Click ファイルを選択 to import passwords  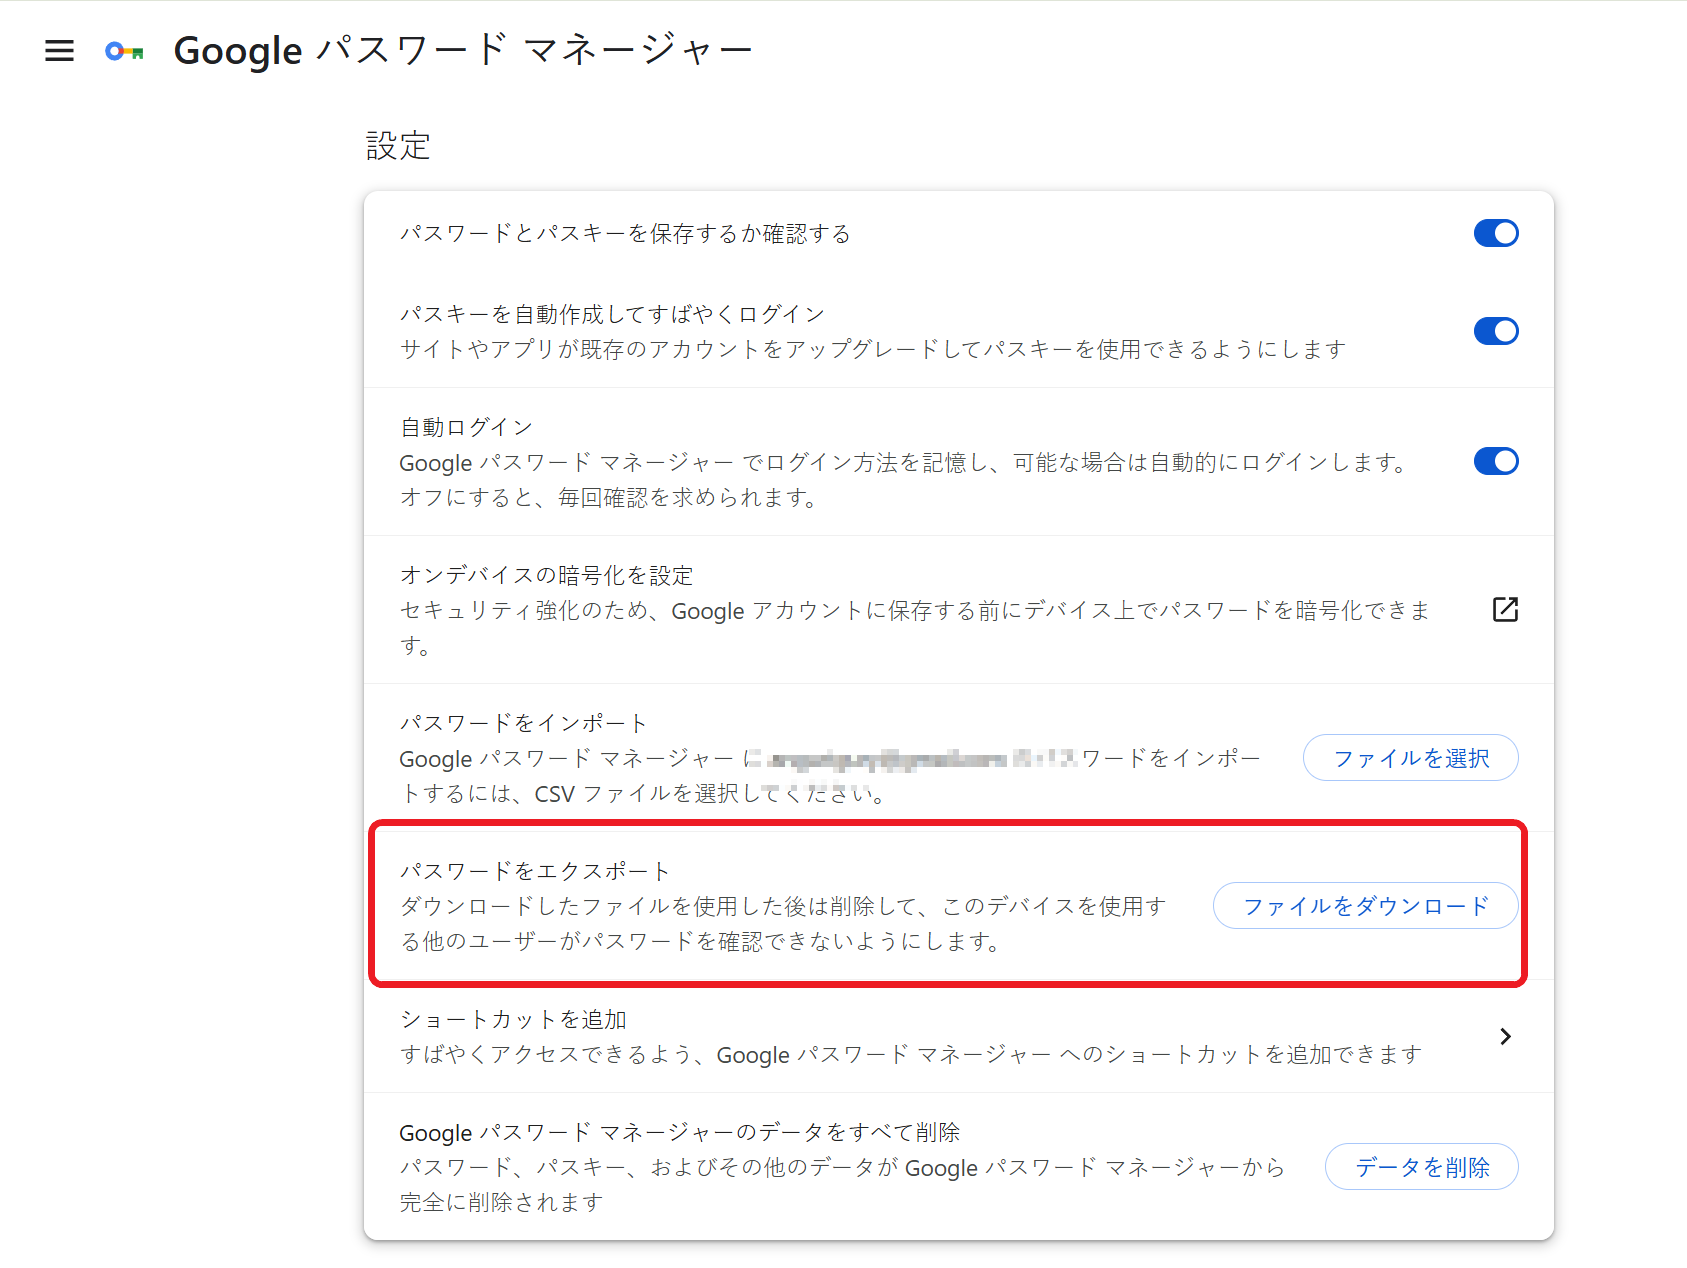pos(1409,757)
